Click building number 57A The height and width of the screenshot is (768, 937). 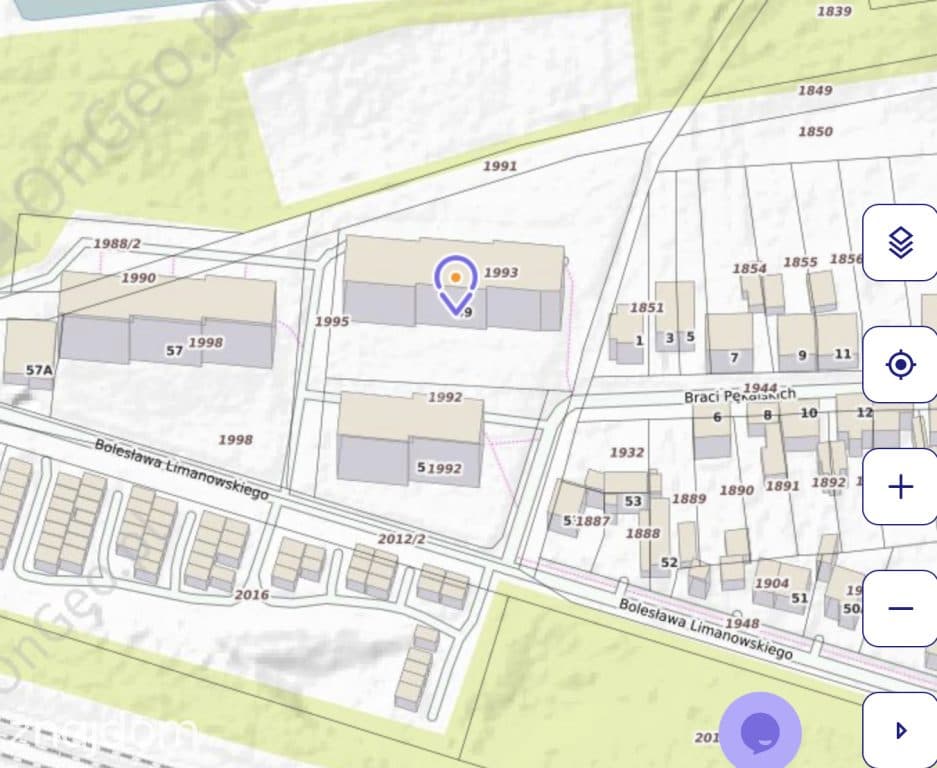pyautogui.click(x=39, y=371)
